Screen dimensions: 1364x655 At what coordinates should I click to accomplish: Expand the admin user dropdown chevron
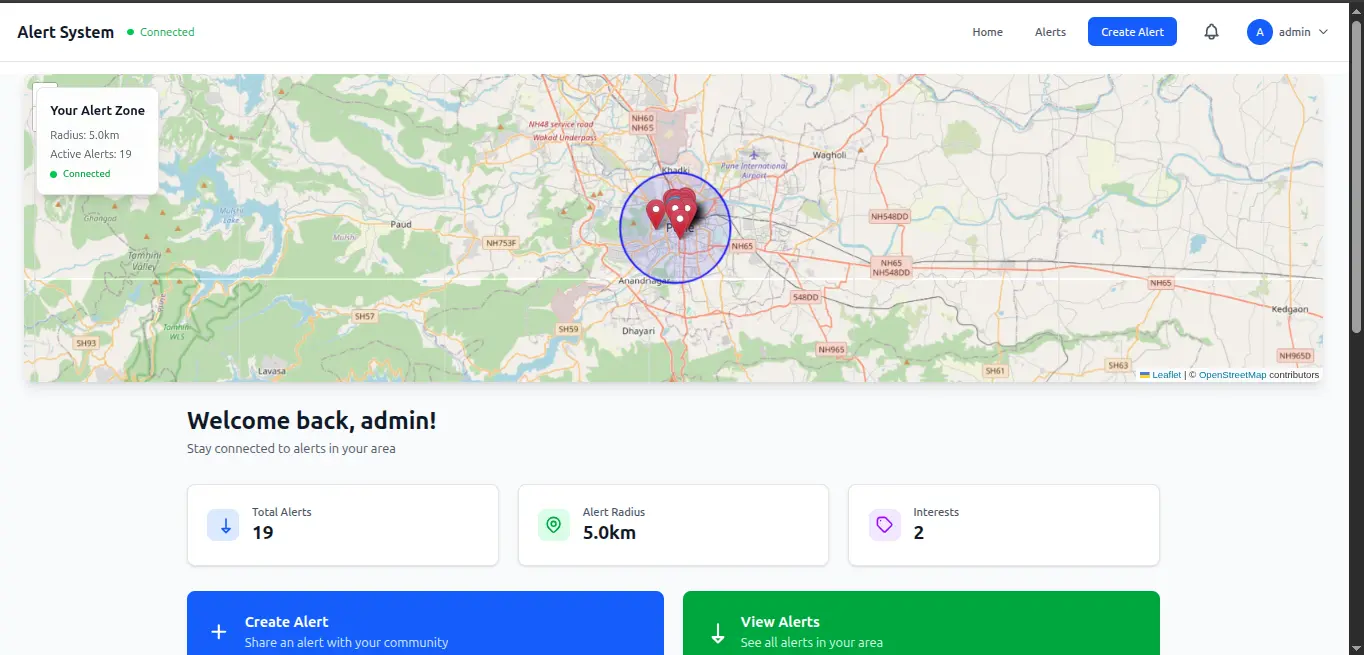coord(1324,32)
